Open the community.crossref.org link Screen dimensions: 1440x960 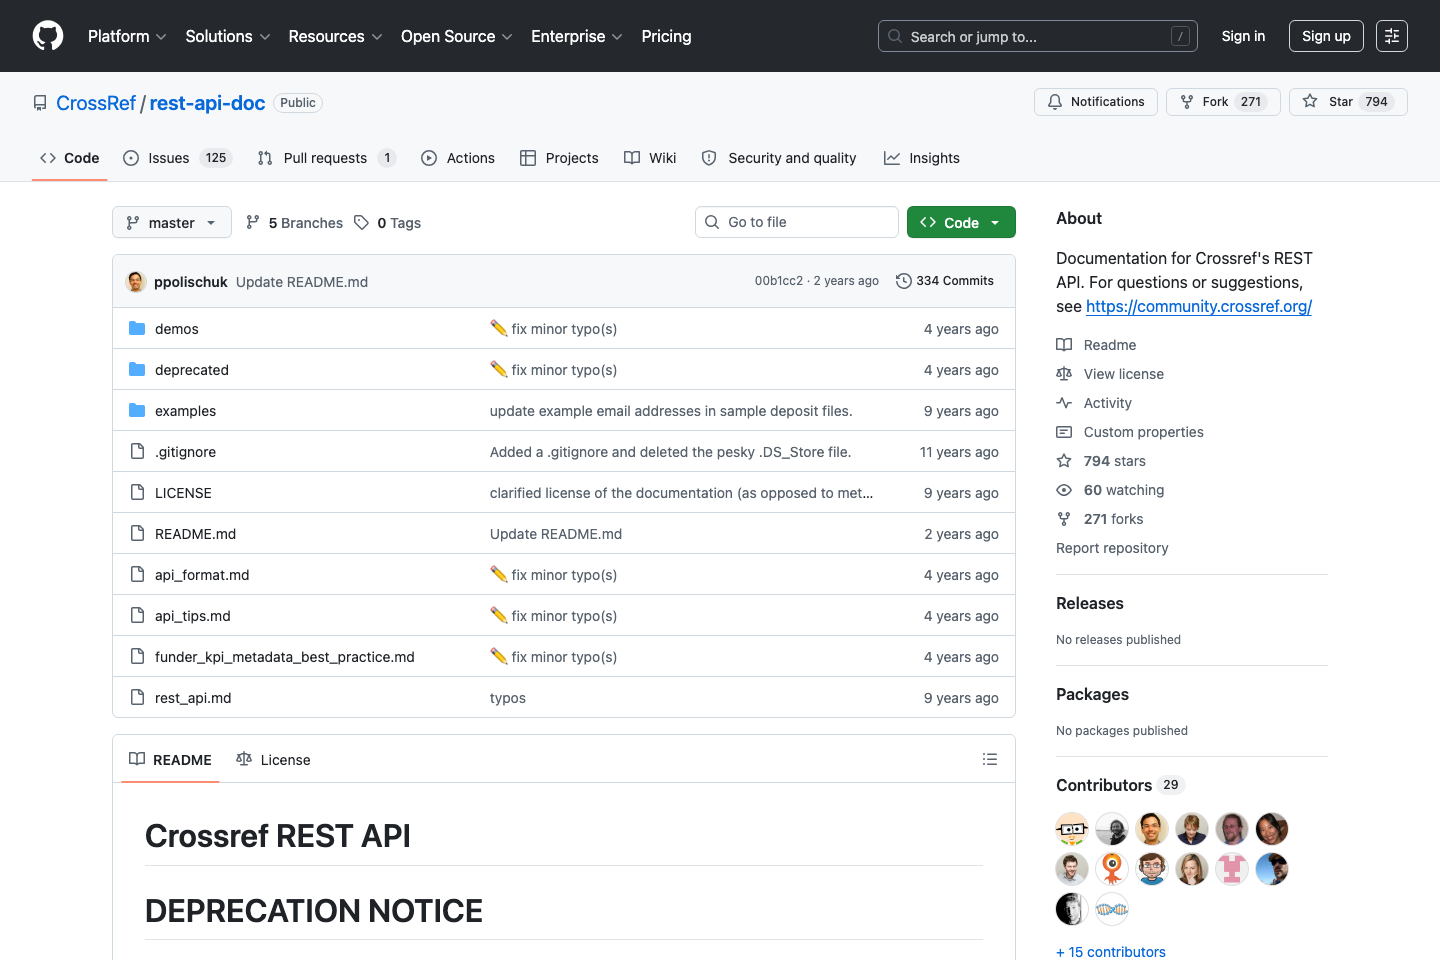click(1198, 307)
